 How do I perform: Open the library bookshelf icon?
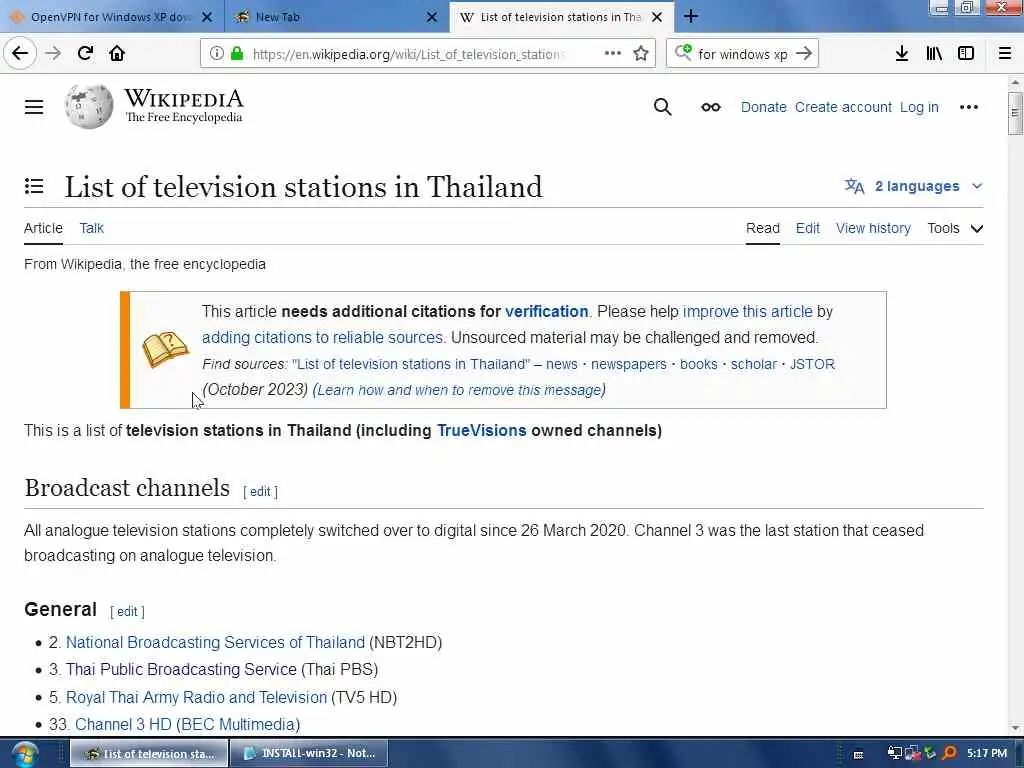coord(934,54)
